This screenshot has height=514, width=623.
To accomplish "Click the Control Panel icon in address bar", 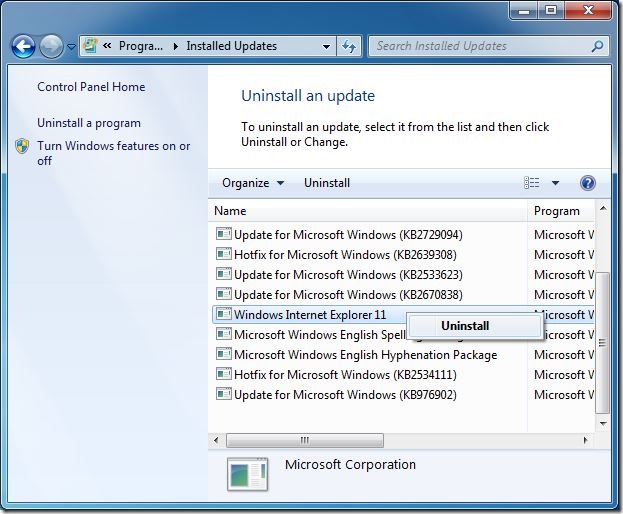I will click(90, 46).
